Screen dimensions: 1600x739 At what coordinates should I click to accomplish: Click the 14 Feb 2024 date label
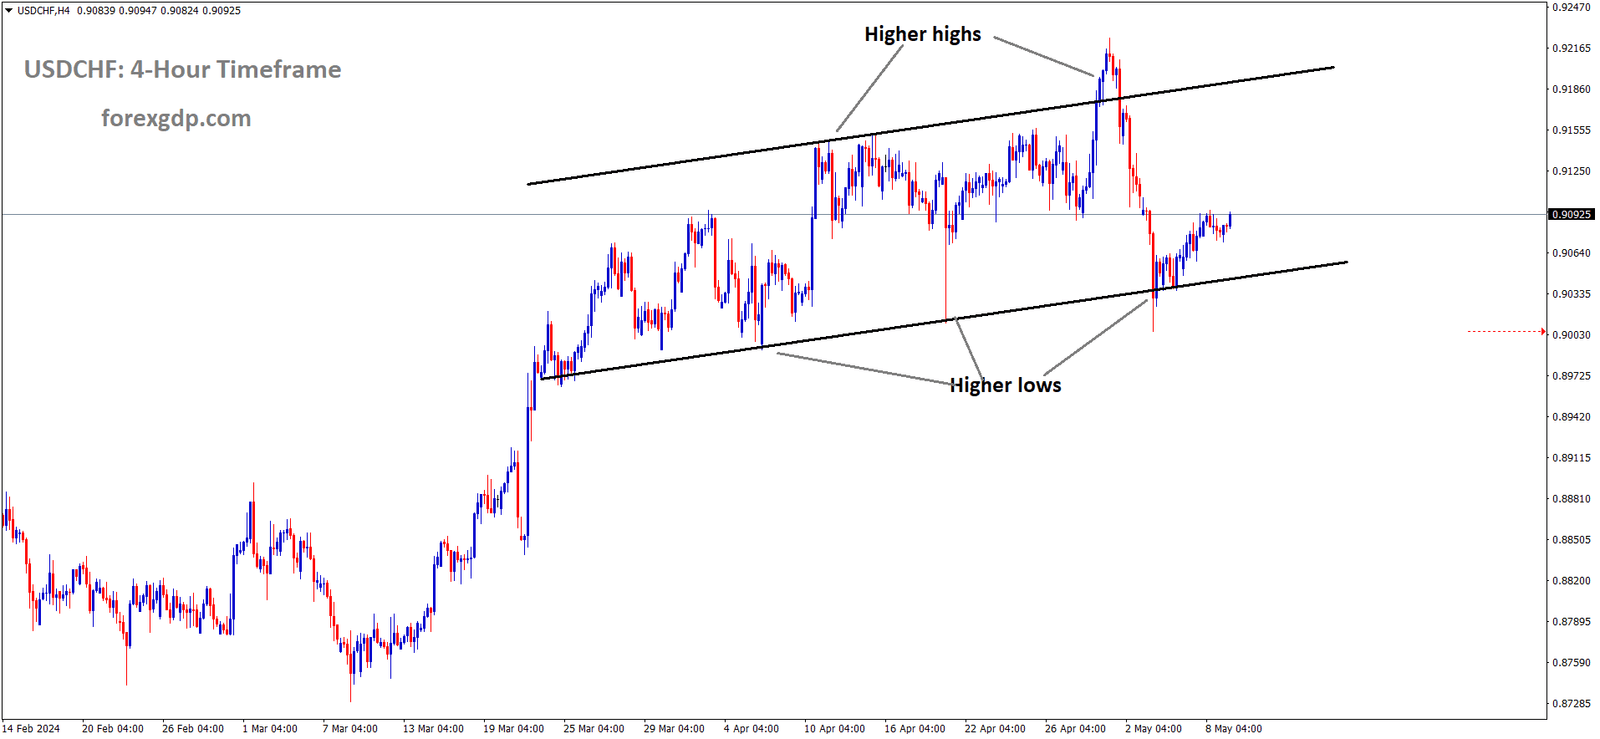tap(31, 729)
